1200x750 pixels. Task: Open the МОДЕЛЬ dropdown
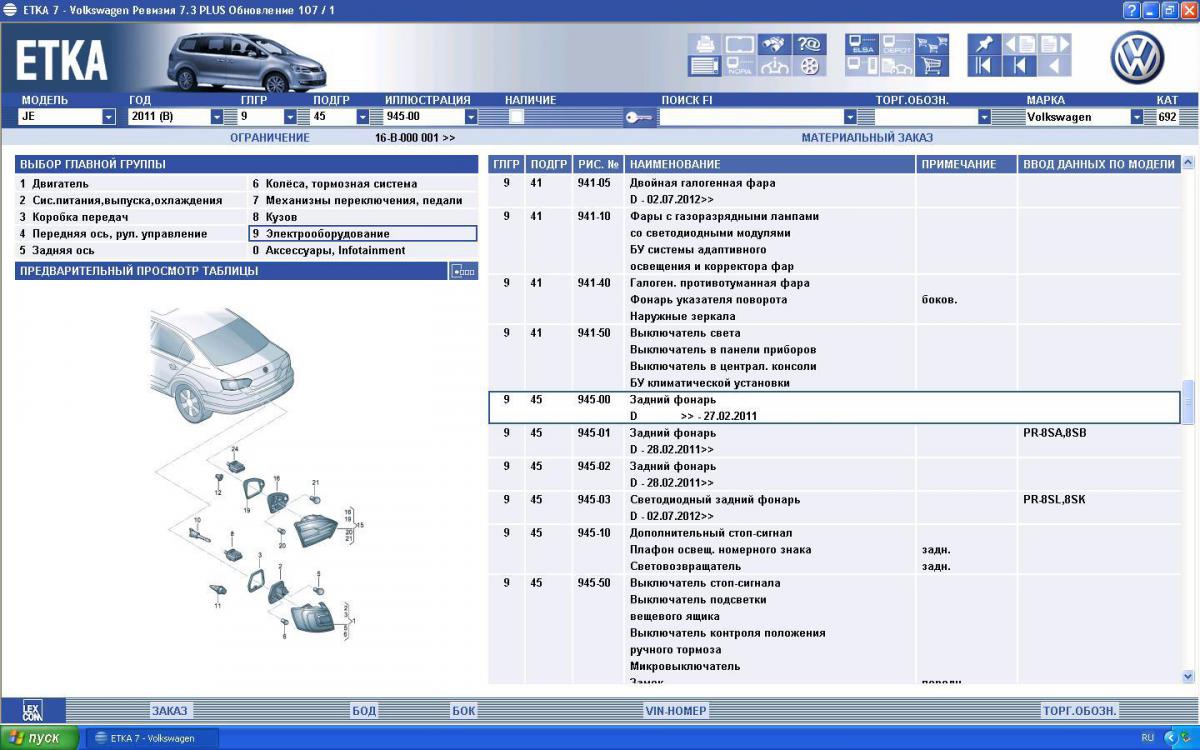tap(109, 117)
